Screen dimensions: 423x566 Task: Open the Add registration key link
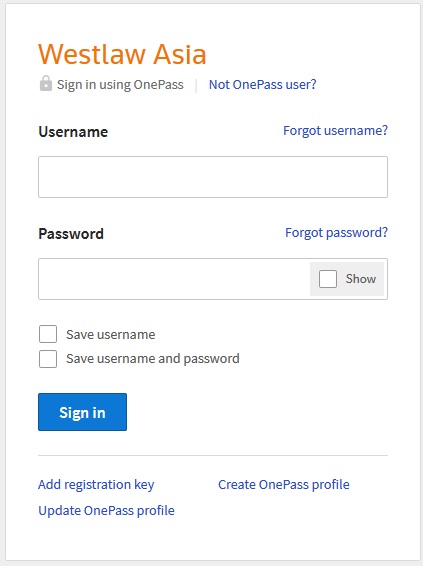[96, 485]
